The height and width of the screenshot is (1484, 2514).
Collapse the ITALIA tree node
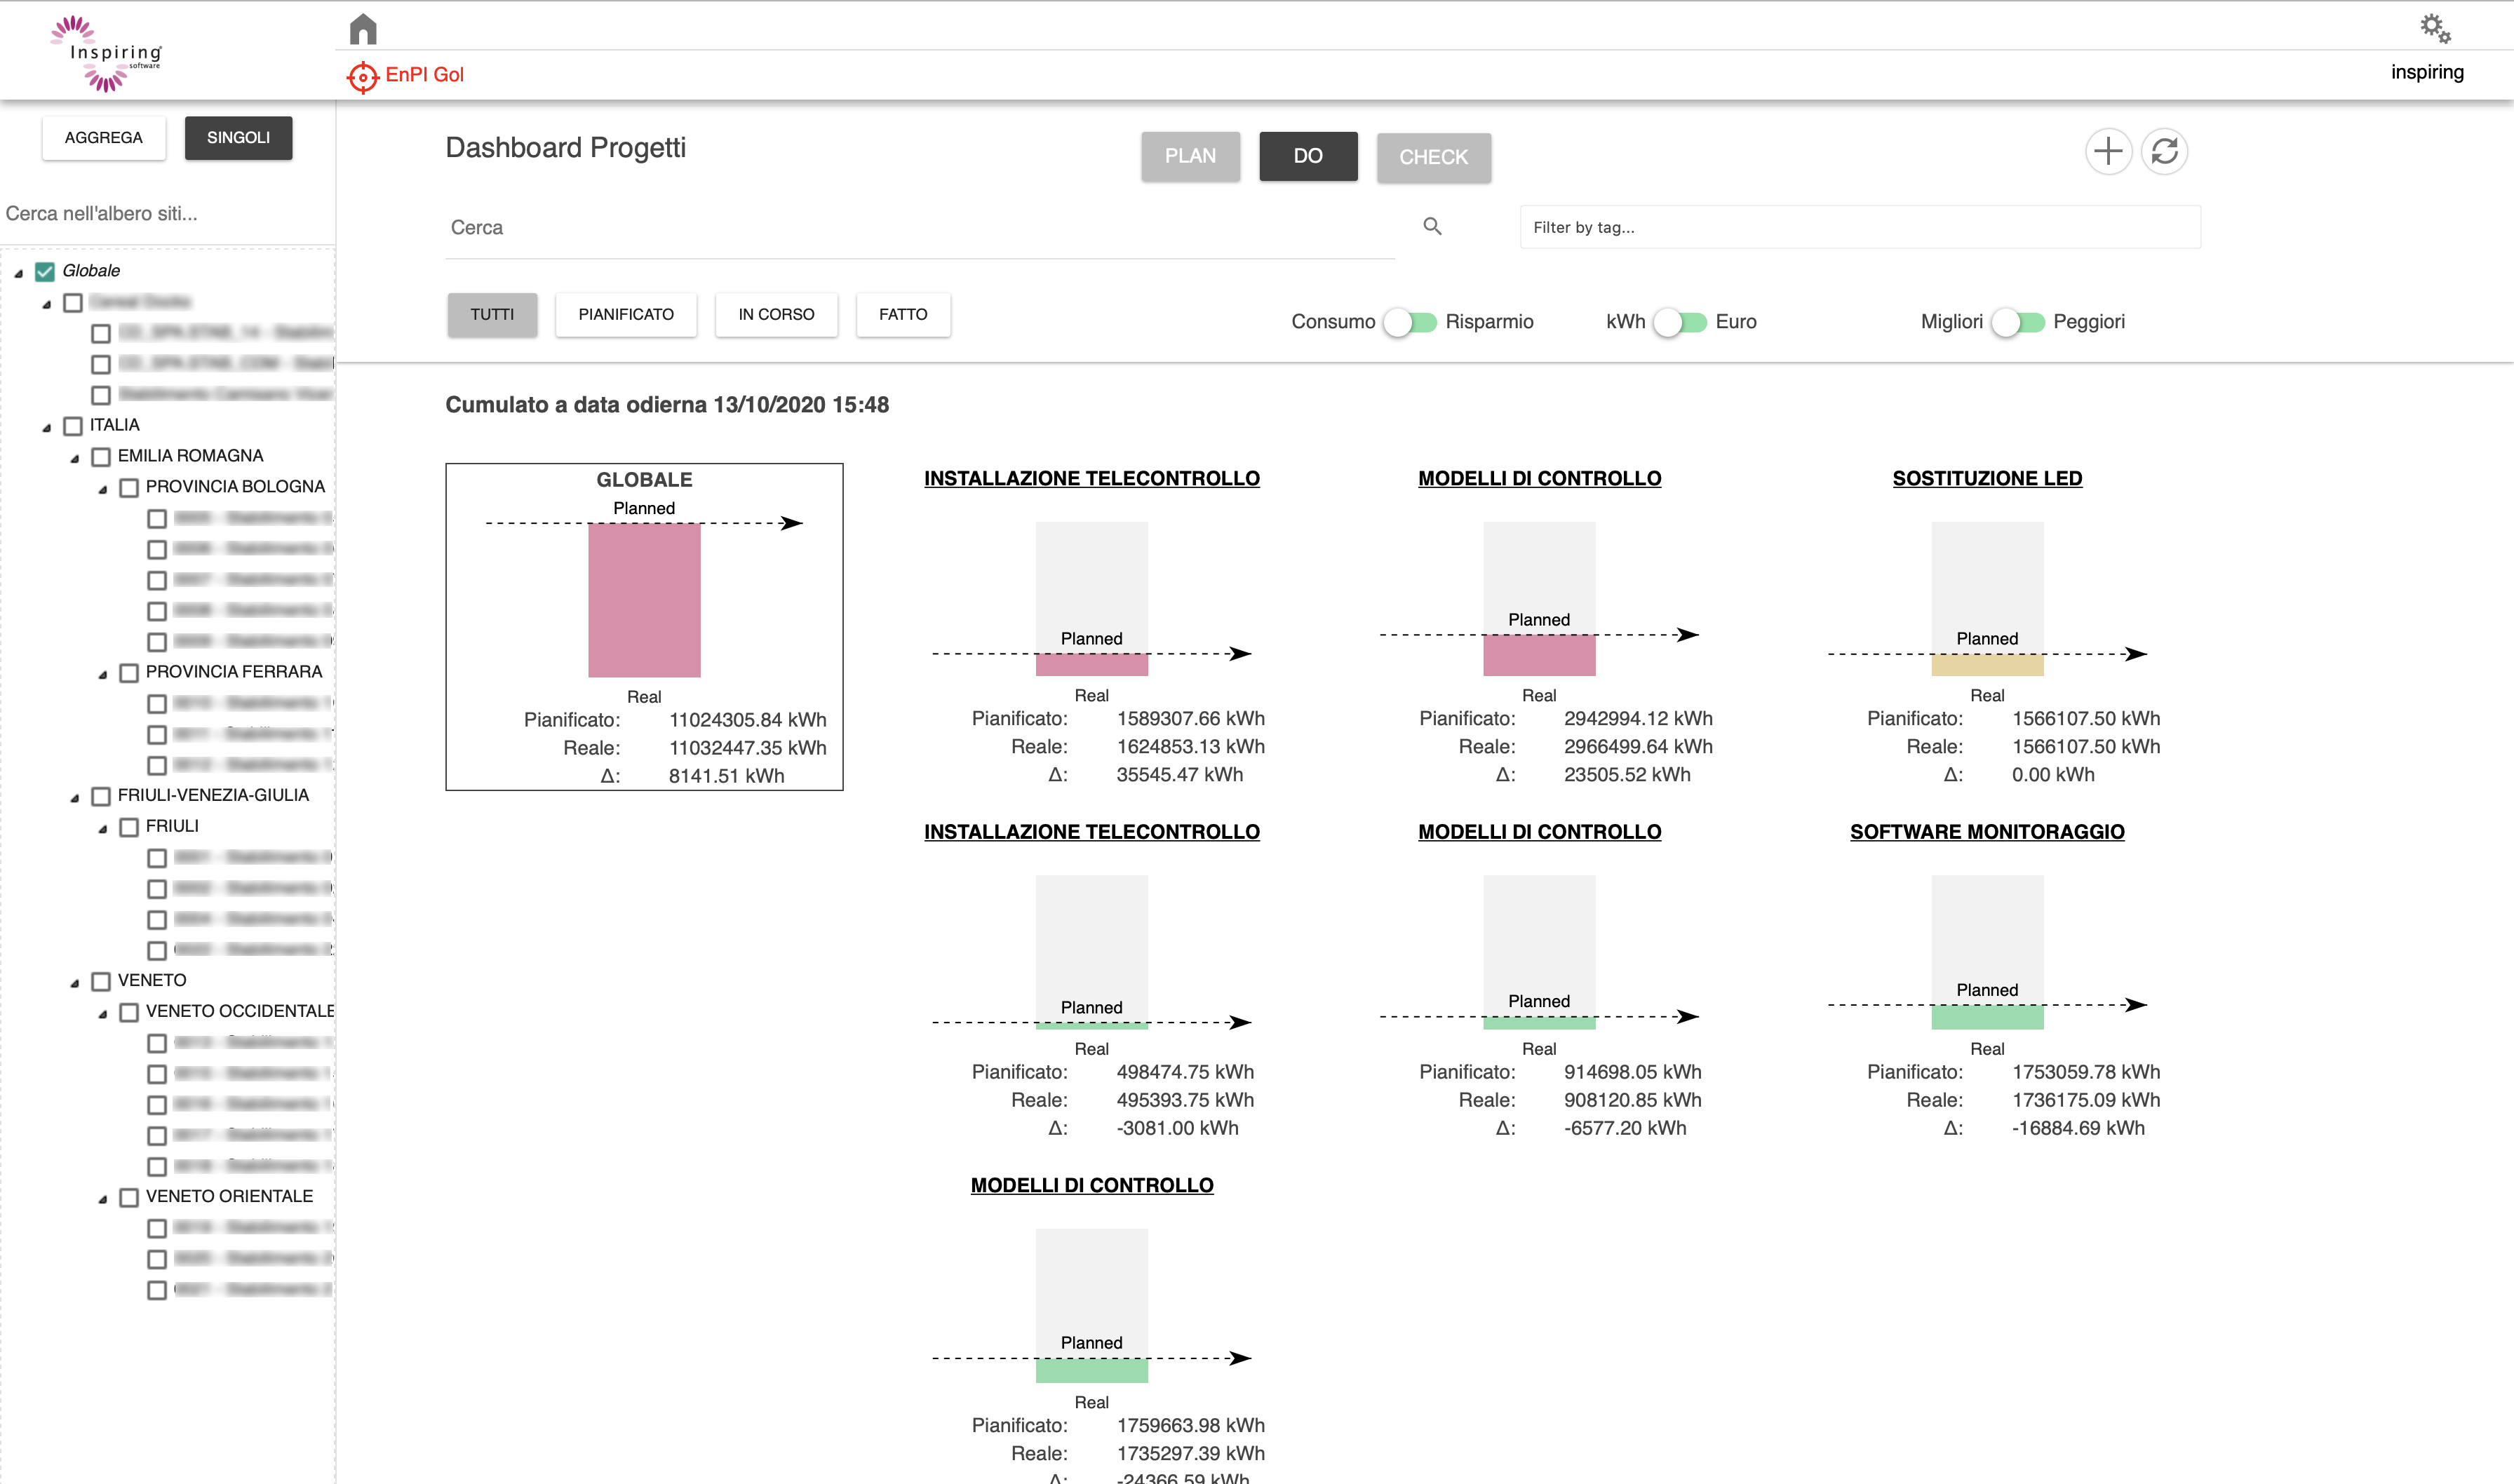coord(46,428)
